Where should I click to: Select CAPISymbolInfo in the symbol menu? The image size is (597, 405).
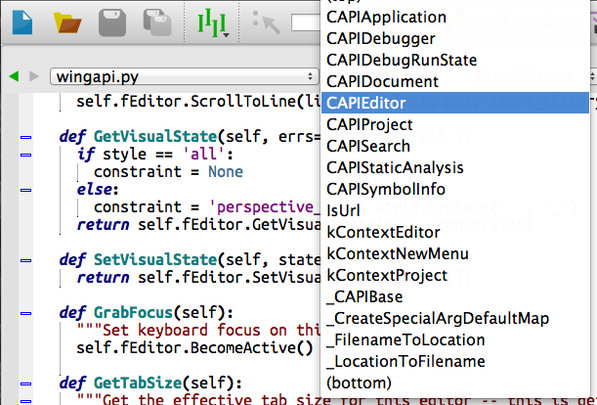coord(455,190)
